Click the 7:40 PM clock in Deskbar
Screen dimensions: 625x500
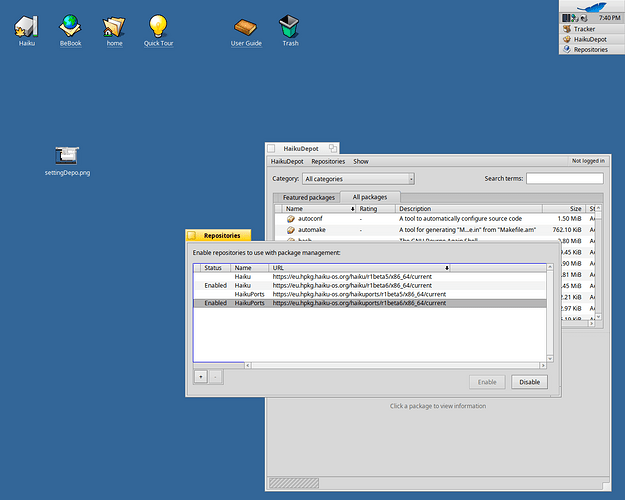(x=609, y=18)
